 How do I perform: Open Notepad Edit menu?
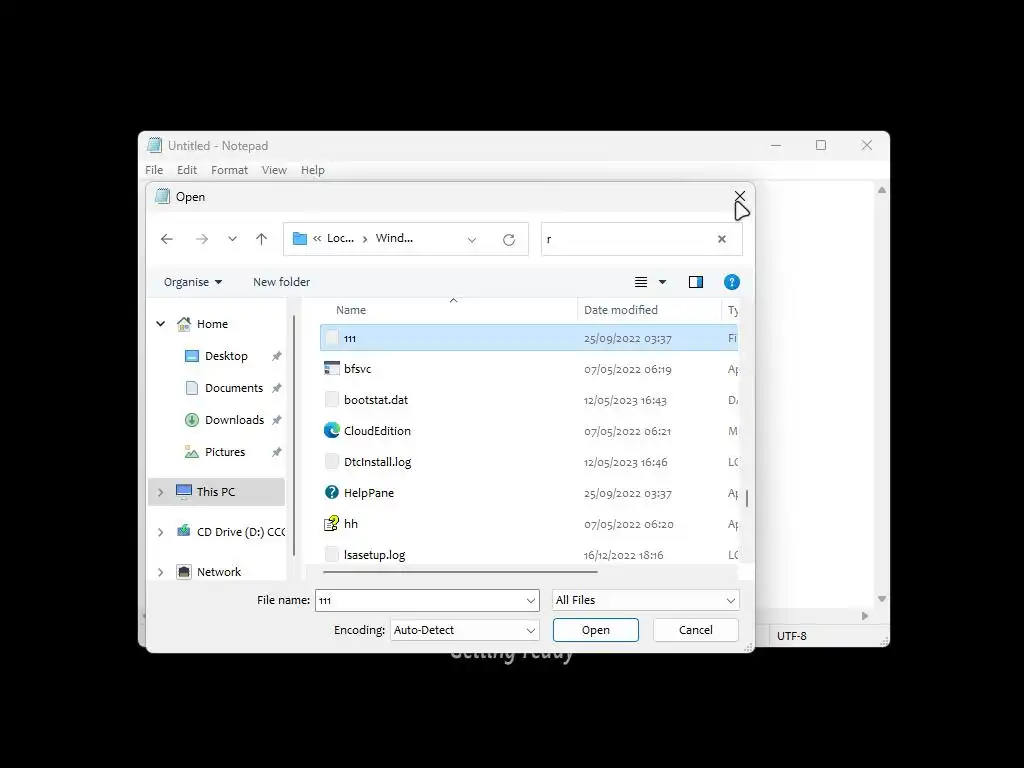[187, 170]
